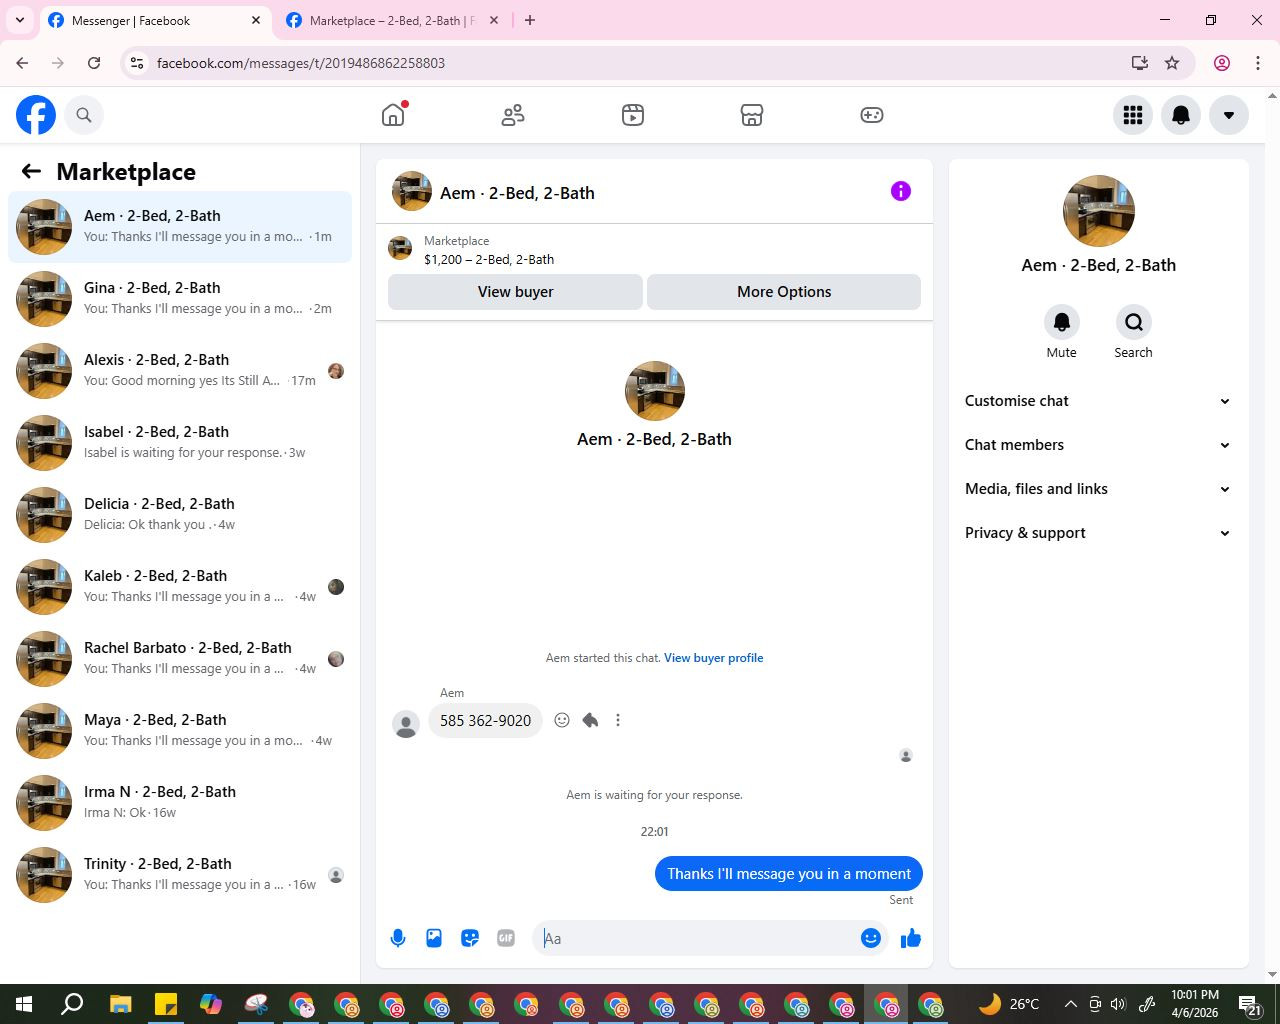This screenshot has width=1280, height=1024.
Task: Go to the Home feed icon
Action: [393, 115]
